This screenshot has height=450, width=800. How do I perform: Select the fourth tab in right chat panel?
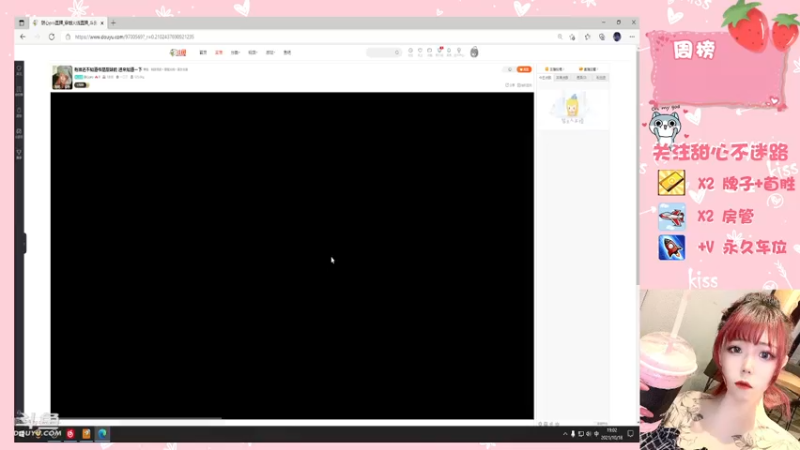(x=601, y=78)
